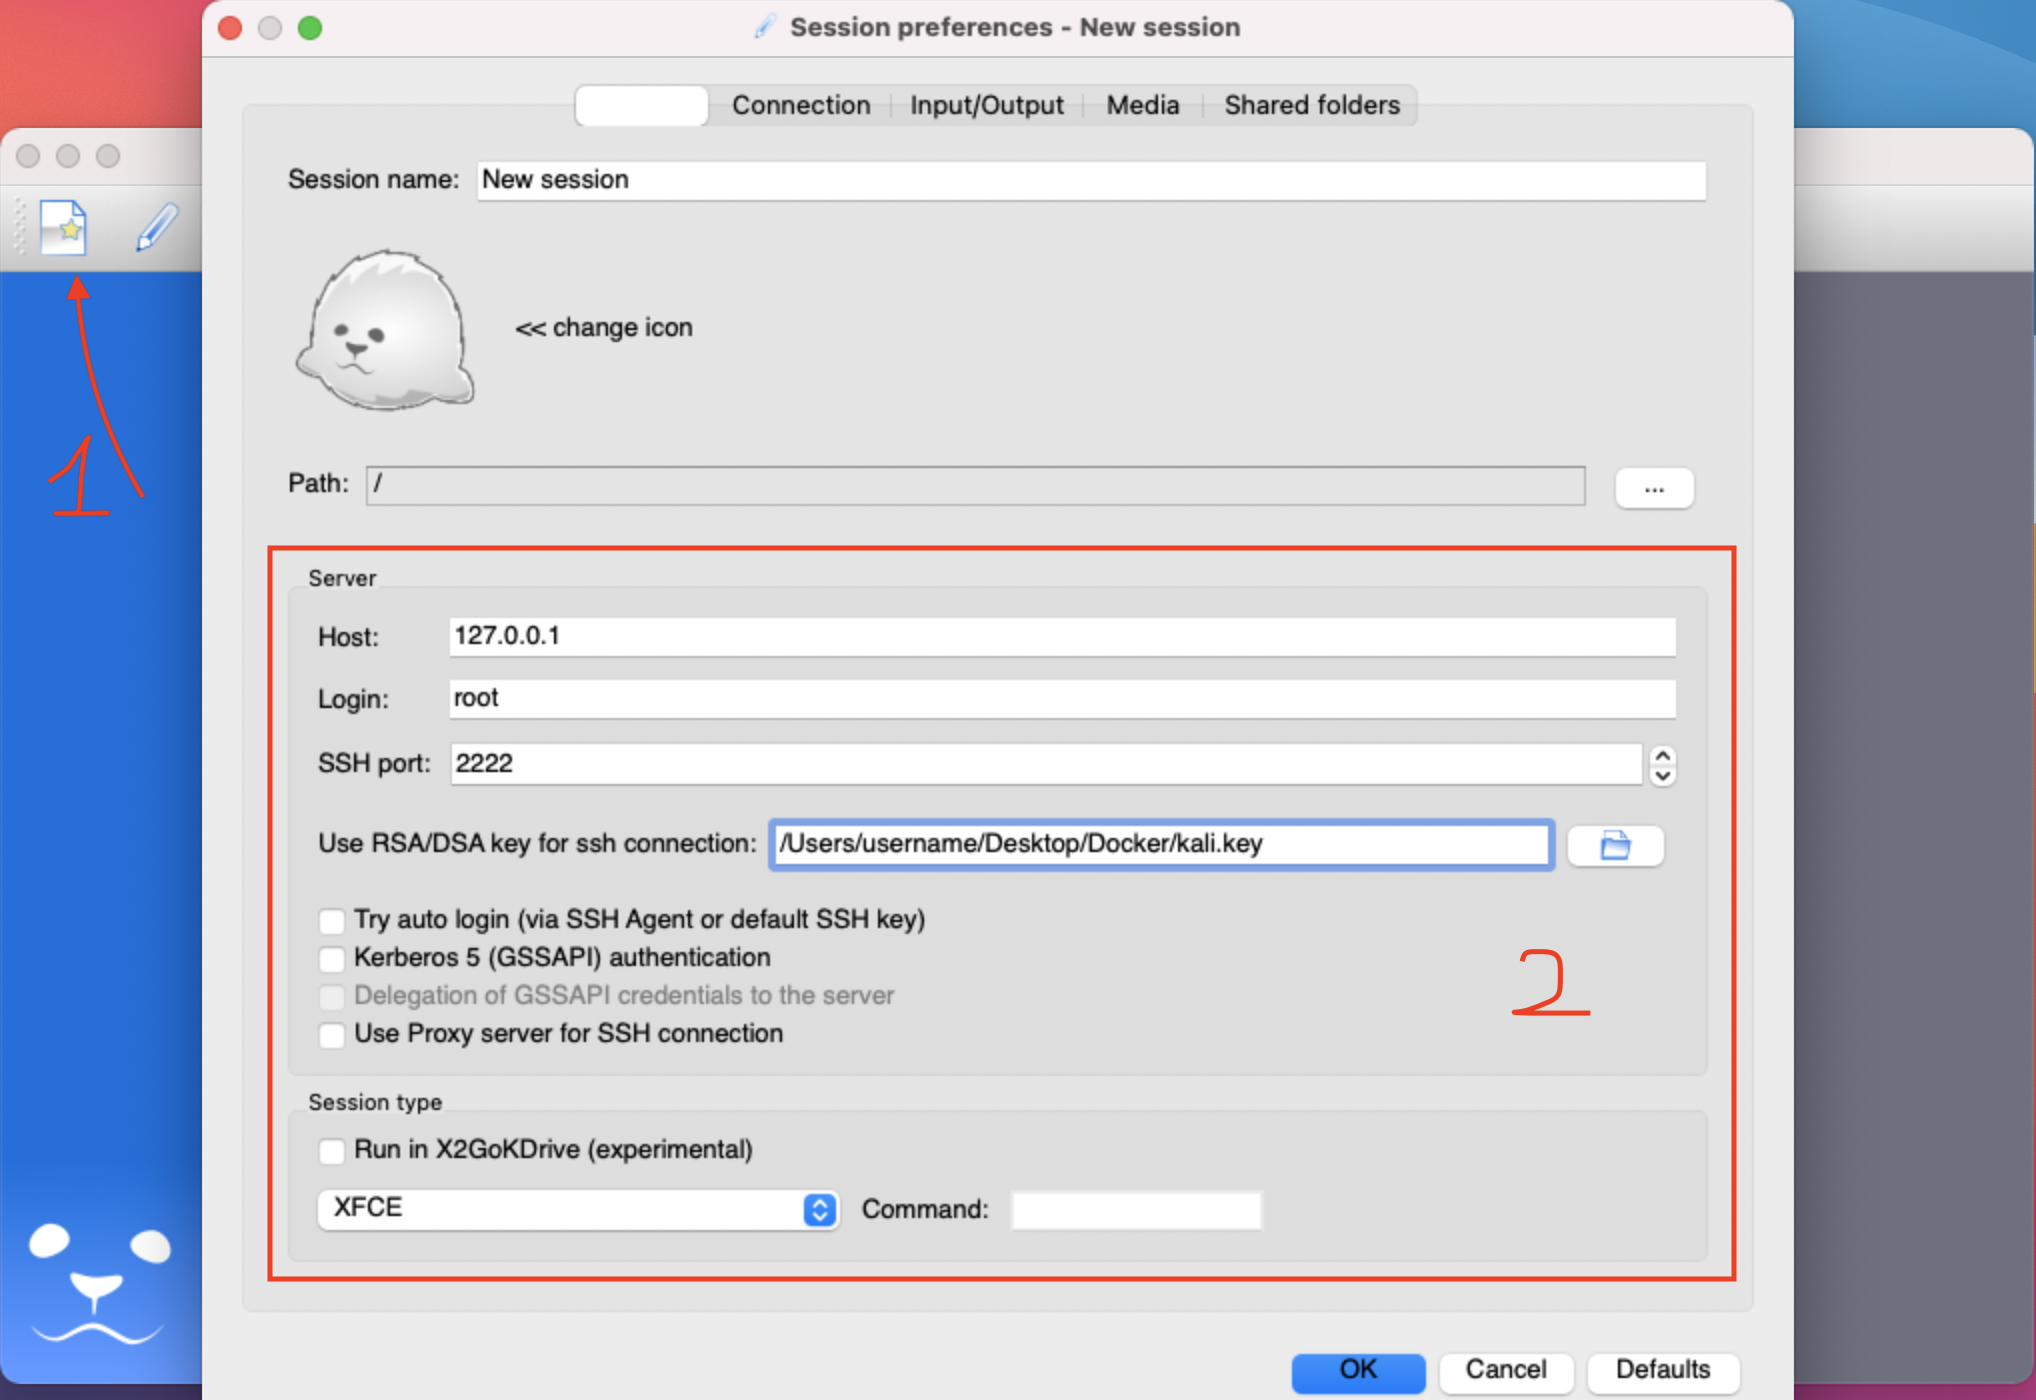Open the Input/Output tab
Viewport: 2036px width, 1400px height.
coord(986,105)
